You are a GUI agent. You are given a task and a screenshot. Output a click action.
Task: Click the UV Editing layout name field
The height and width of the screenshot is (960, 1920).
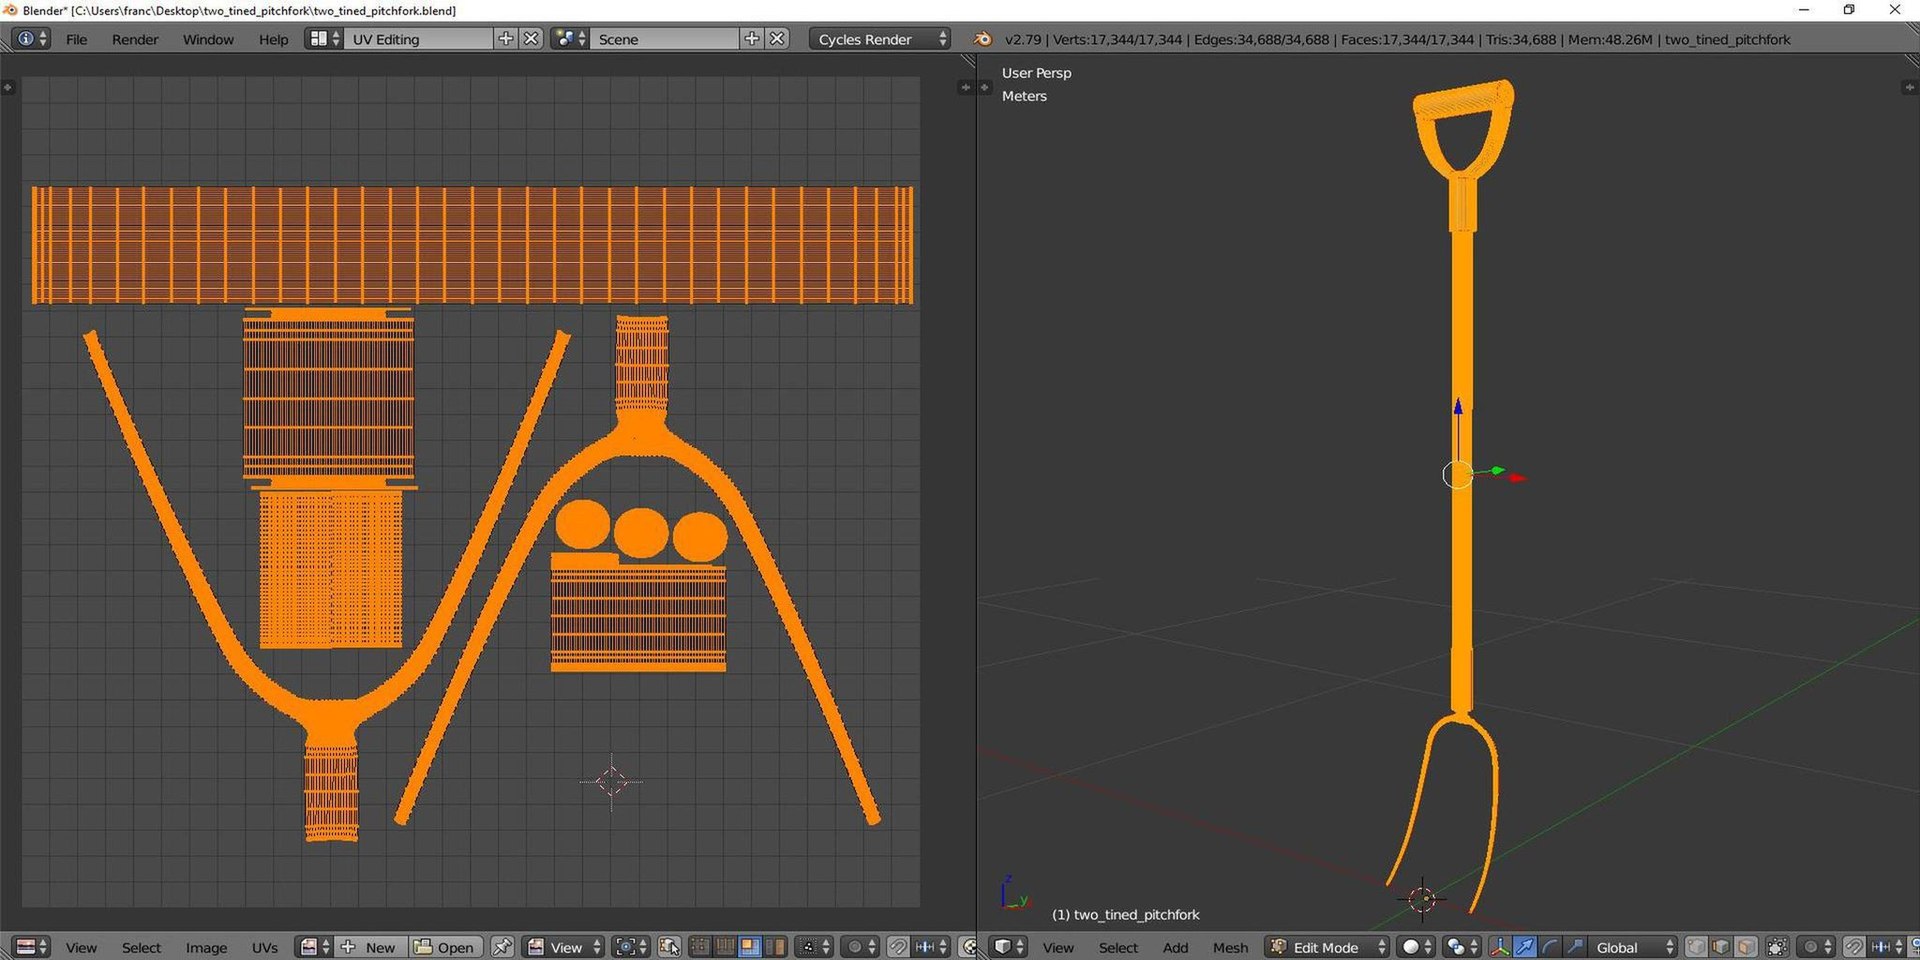tap(420, 39)
